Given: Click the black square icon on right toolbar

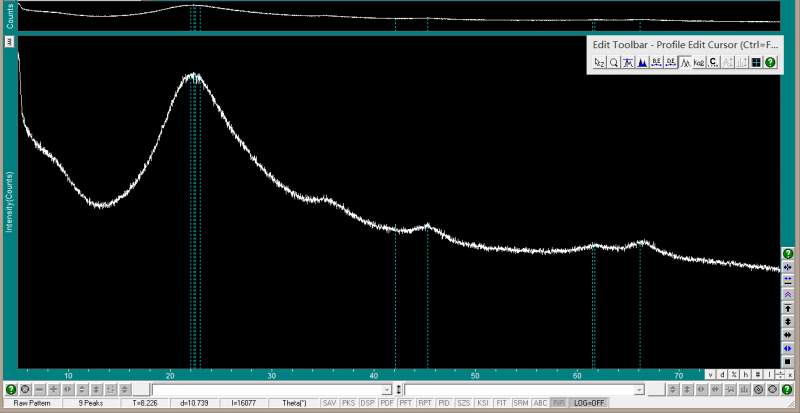Looking at the screenshot, I should coord(788,361).
